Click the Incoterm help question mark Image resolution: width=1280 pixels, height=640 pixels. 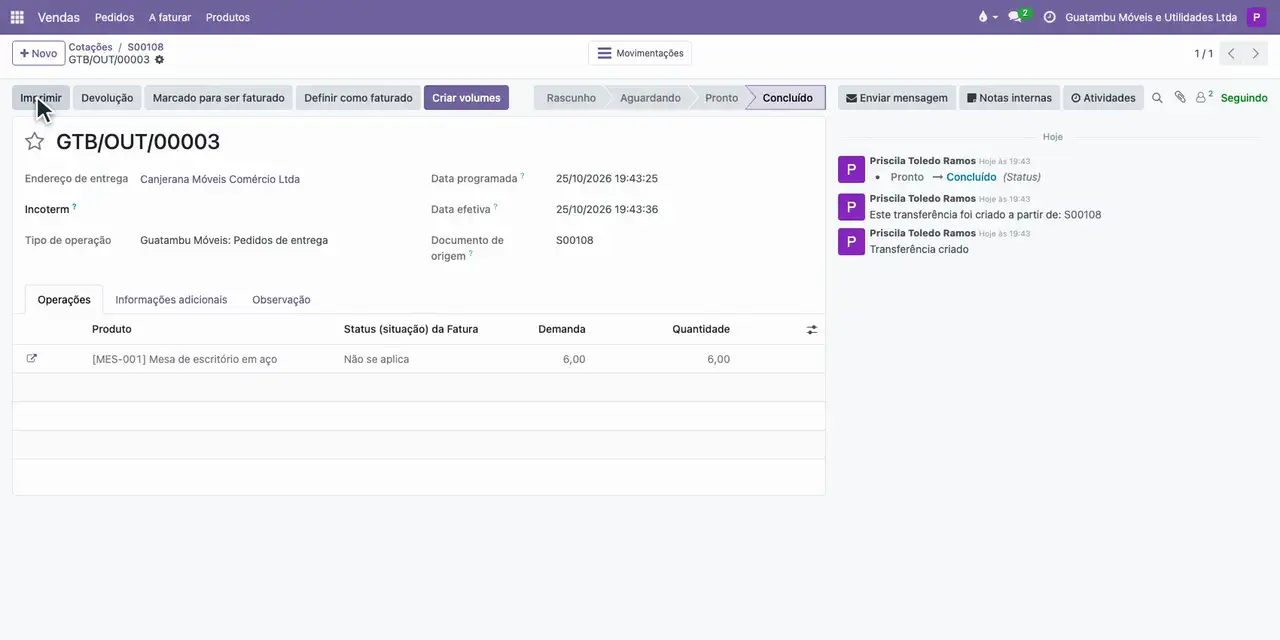(74, 207)
